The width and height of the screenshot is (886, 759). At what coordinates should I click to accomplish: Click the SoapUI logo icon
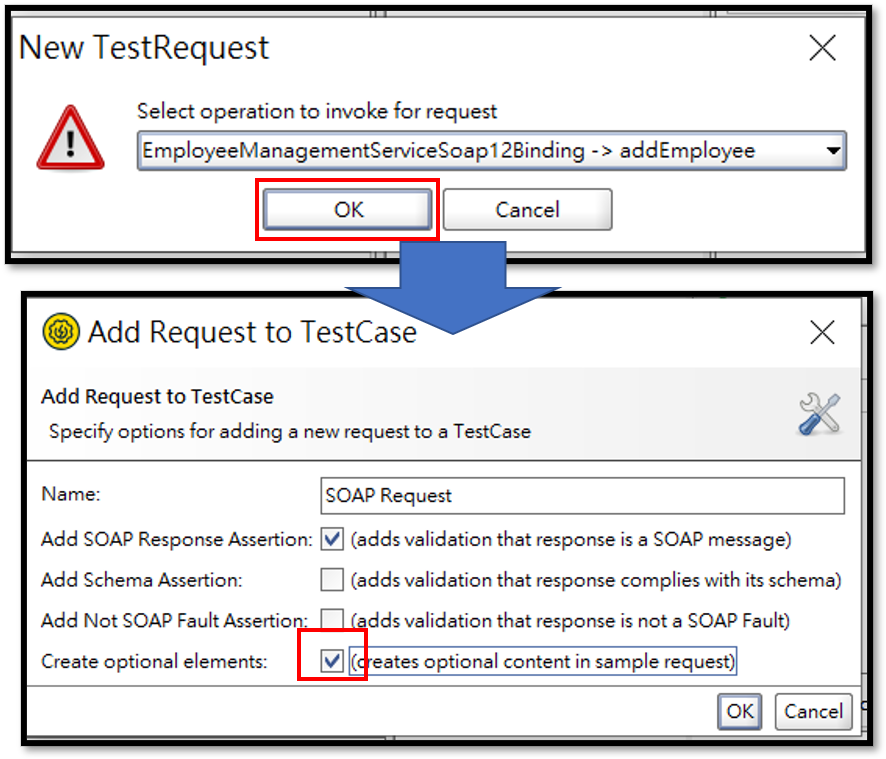61,331
